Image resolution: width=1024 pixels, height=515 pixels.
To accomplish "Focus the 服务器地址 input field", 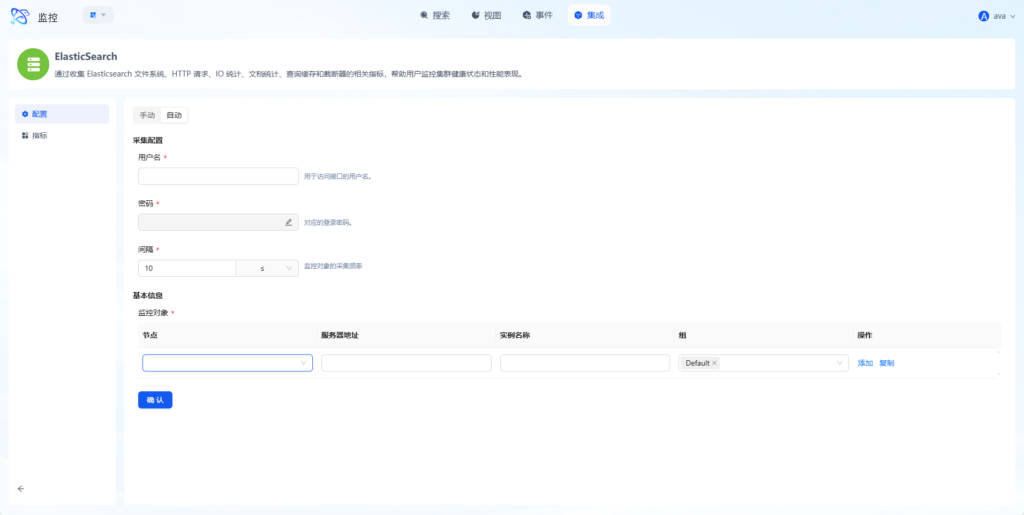I will coord(406,363).
